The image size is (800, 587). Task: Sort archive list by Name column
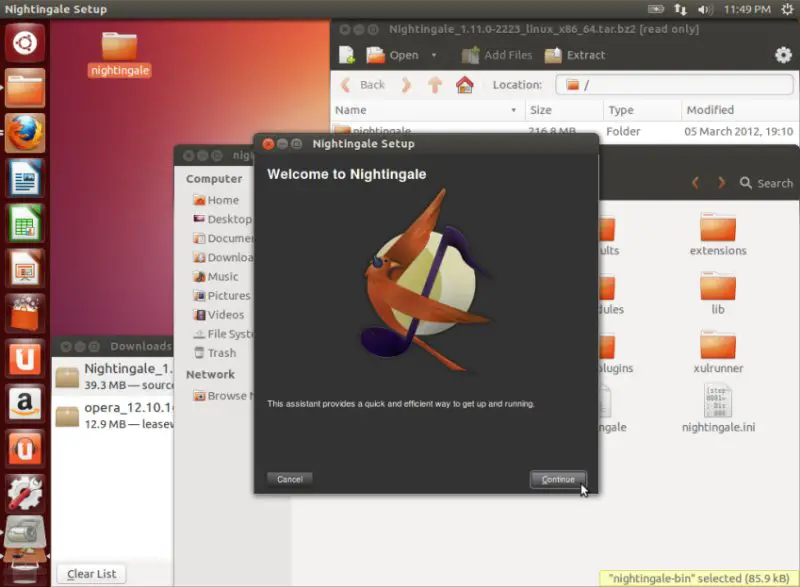pos(427,110)
